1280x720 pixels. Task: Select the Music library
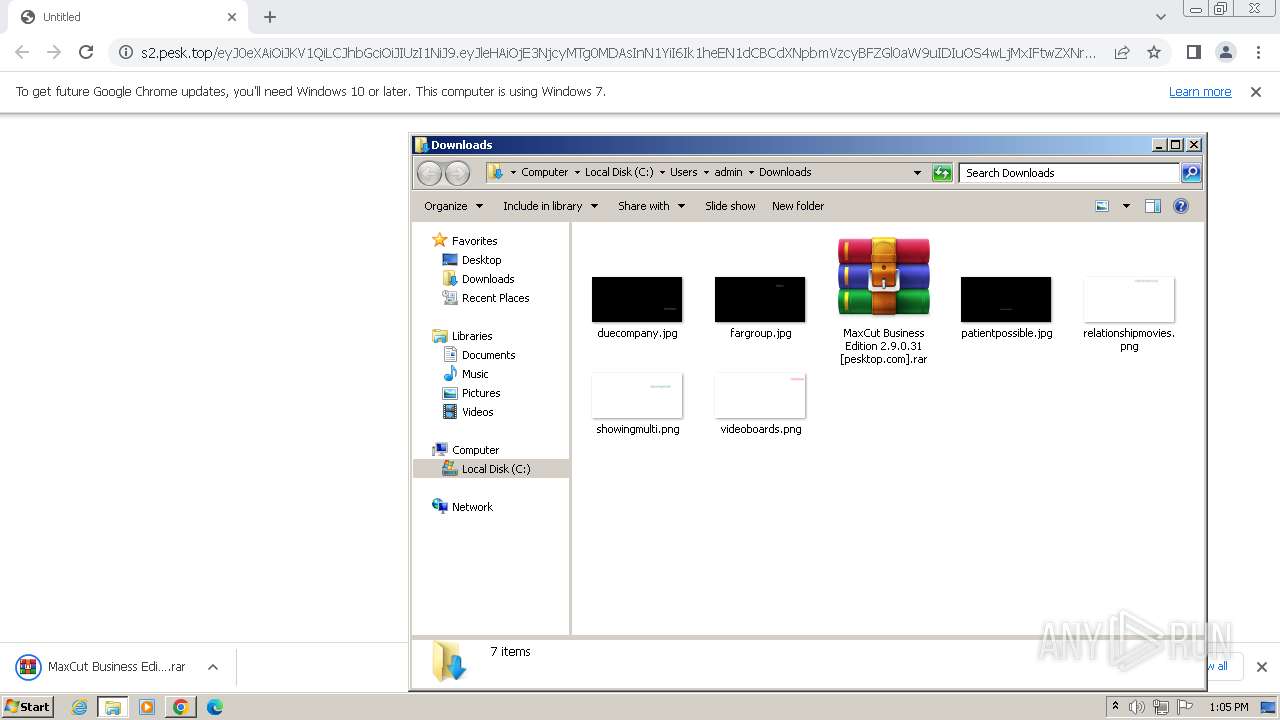(x=475, y=374)
